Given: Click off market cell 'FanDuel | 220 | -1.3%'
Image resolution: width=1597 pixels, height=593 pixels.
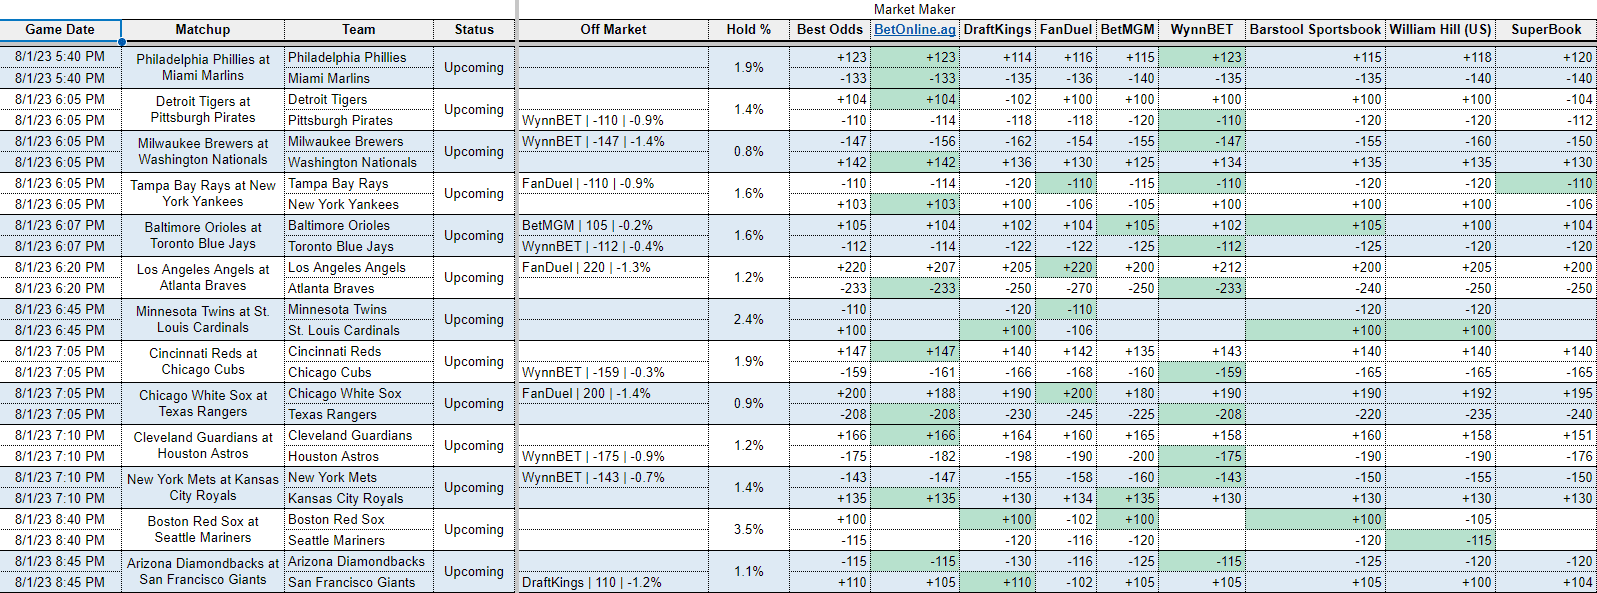Looking at the screenshot, I should pyautogui.click(x=613, y=267).
